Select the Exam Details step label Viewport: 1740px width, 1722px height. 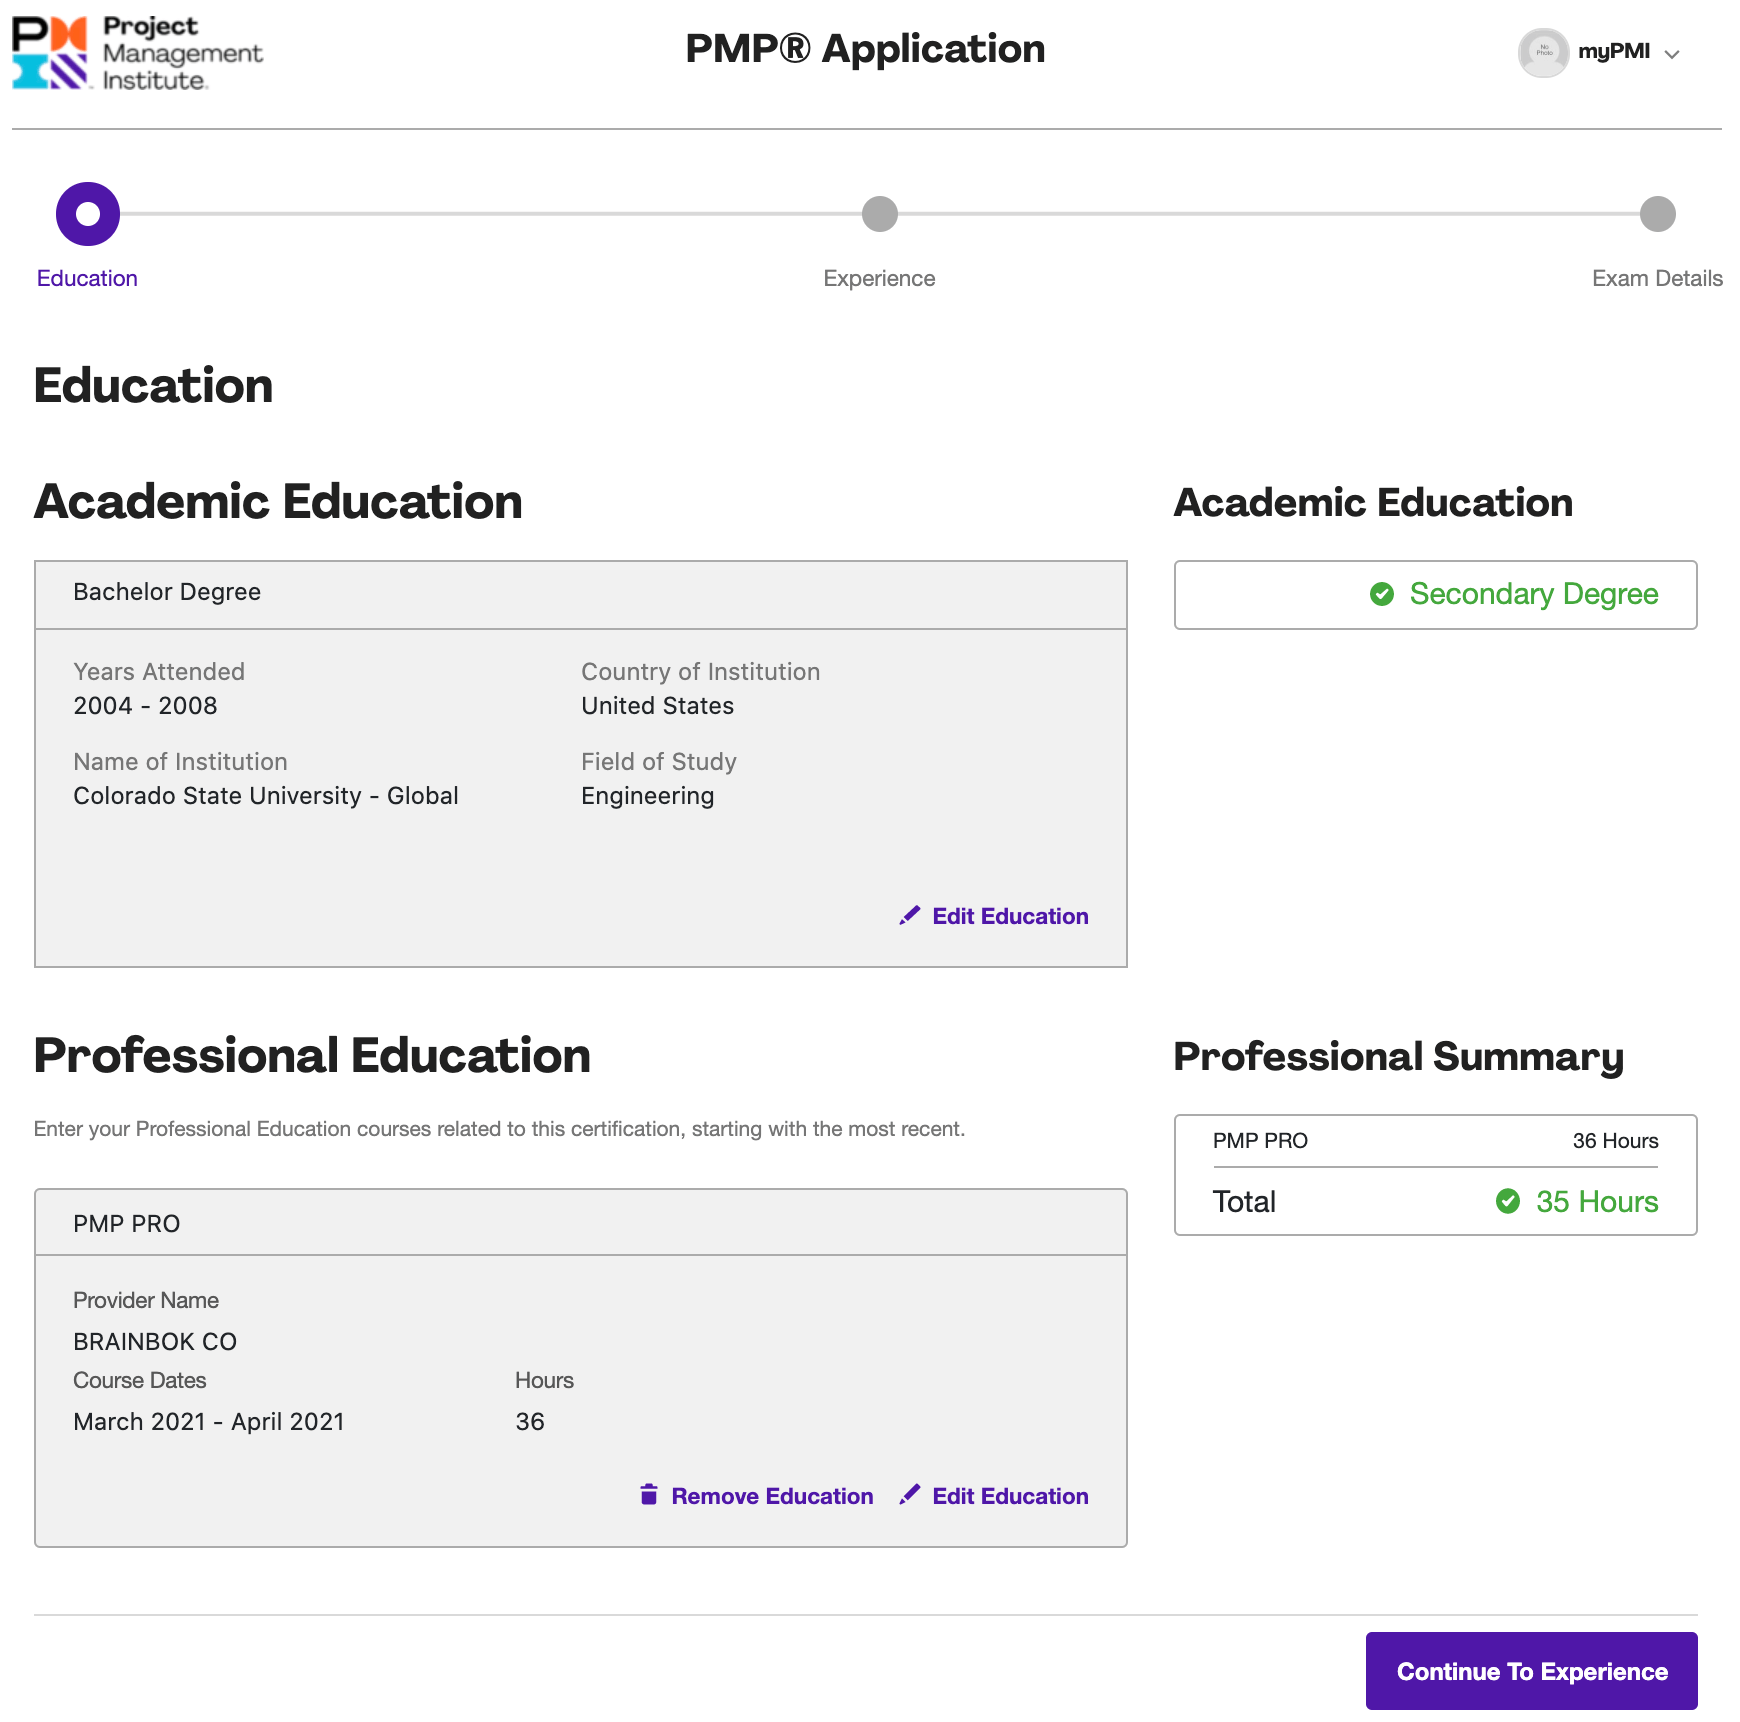point(1657,278)
